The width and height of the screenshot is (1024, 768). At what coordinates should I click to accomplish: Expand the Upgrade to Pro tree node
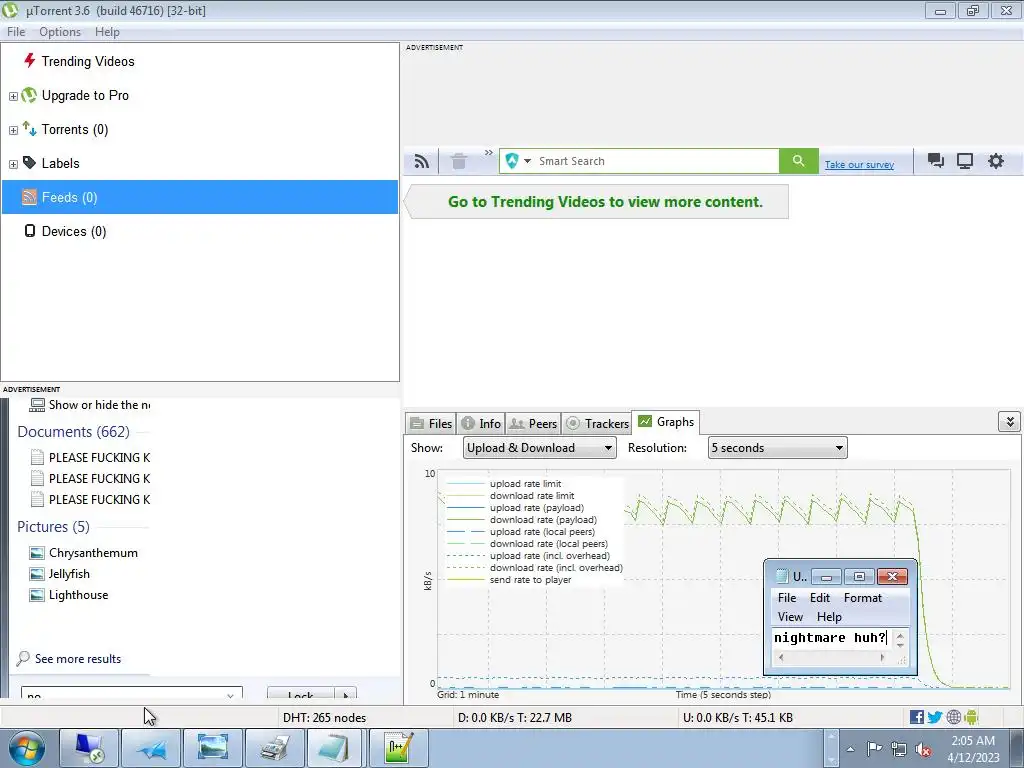(x=13, y=96)
